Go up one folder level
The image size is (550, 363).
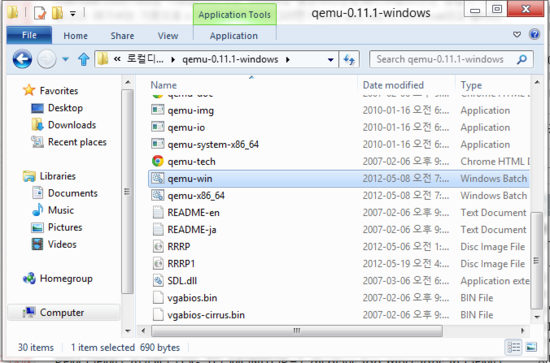coord(83,59)
